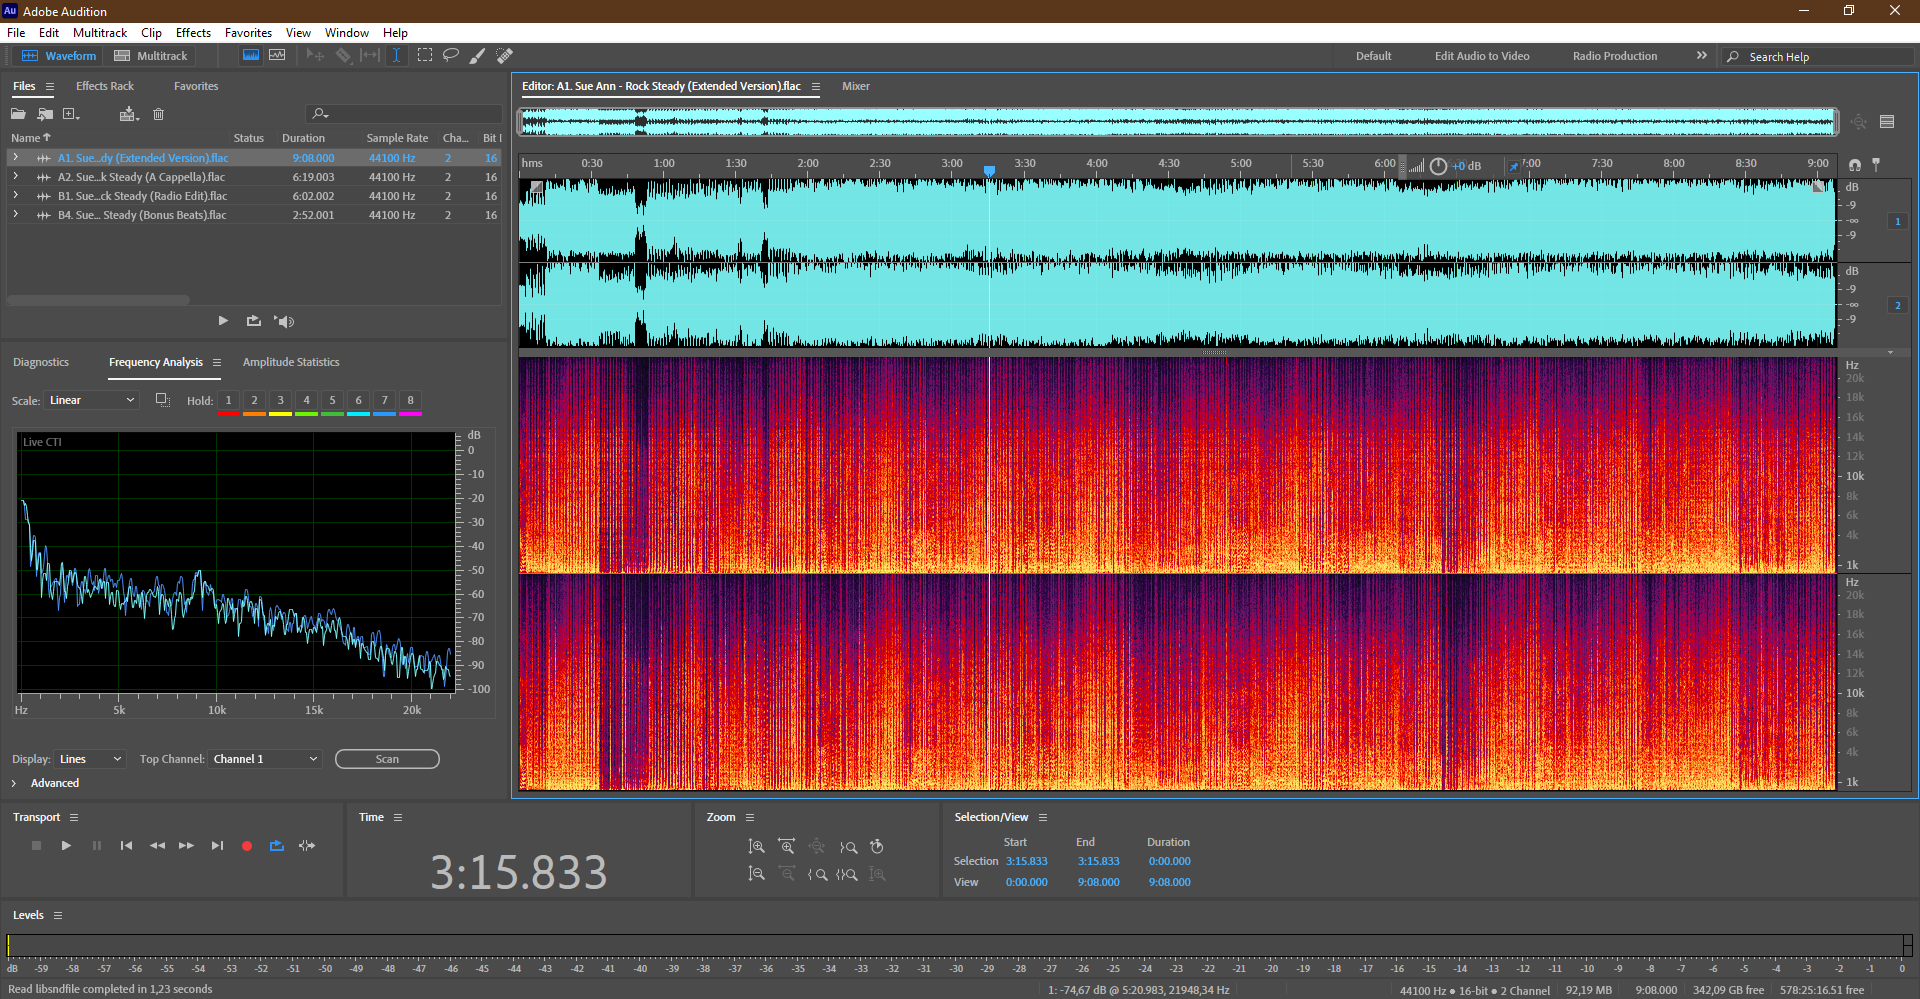Click the Scan button

(x=387, y=759)
